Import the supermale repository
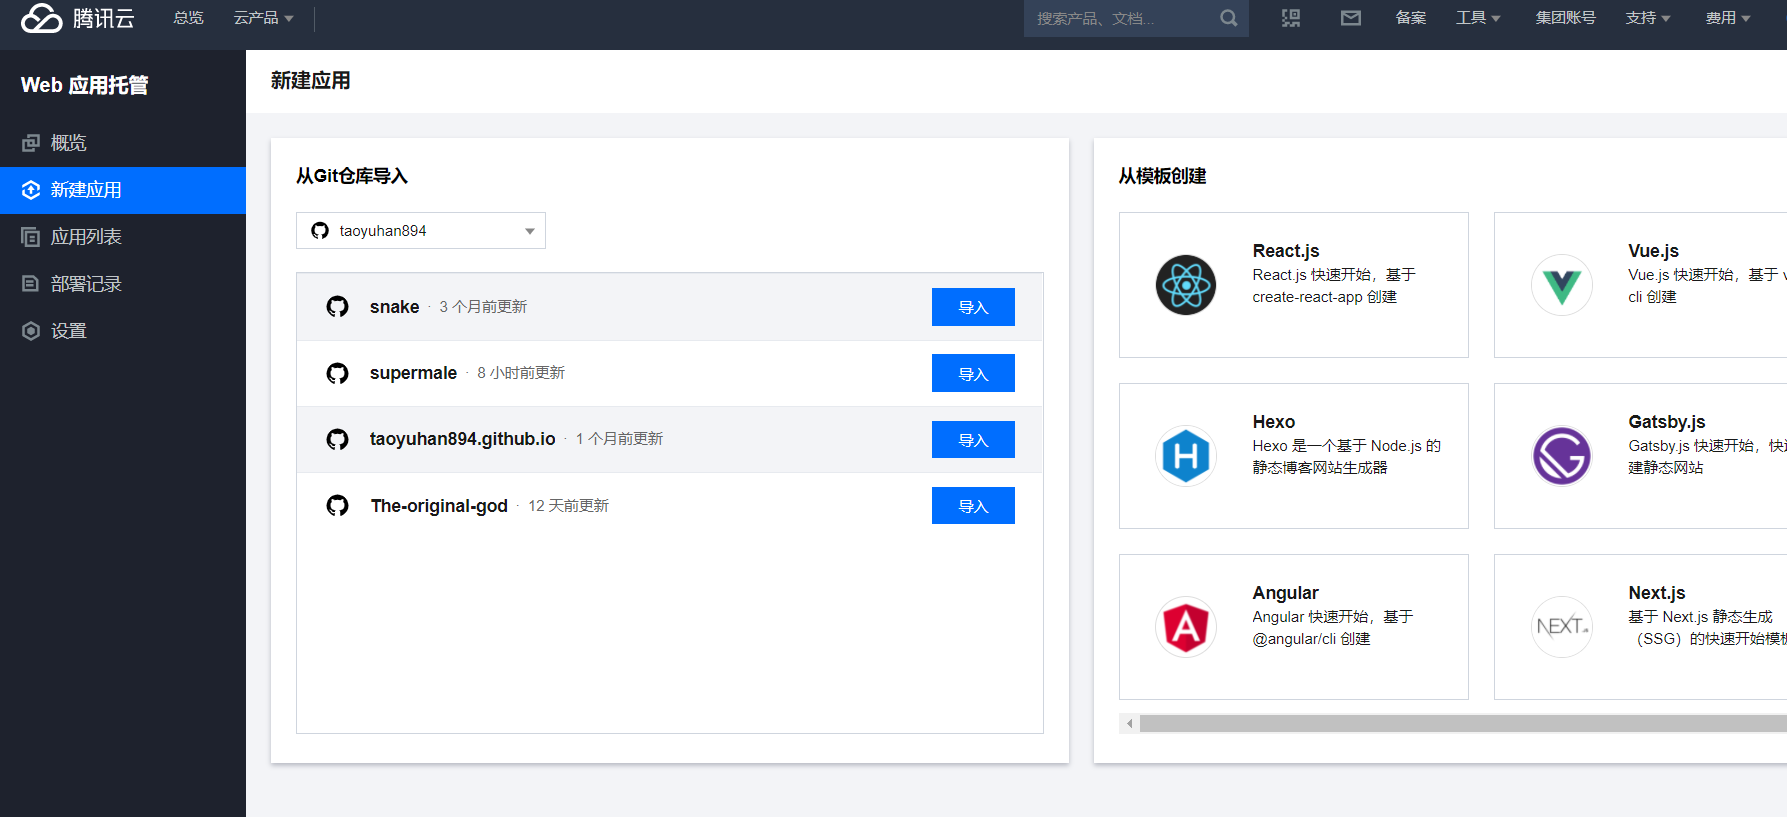This screenshot has height=817, width=1787. [973, 373]
